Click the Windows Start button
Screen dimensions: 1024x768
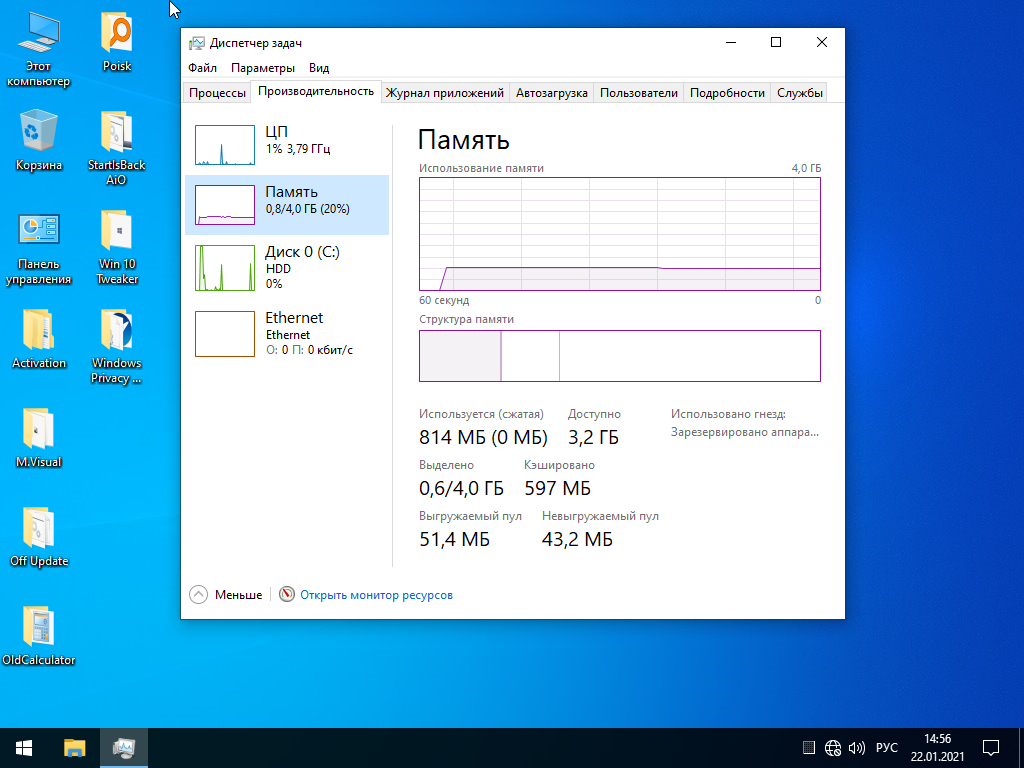tap(24, 747)
